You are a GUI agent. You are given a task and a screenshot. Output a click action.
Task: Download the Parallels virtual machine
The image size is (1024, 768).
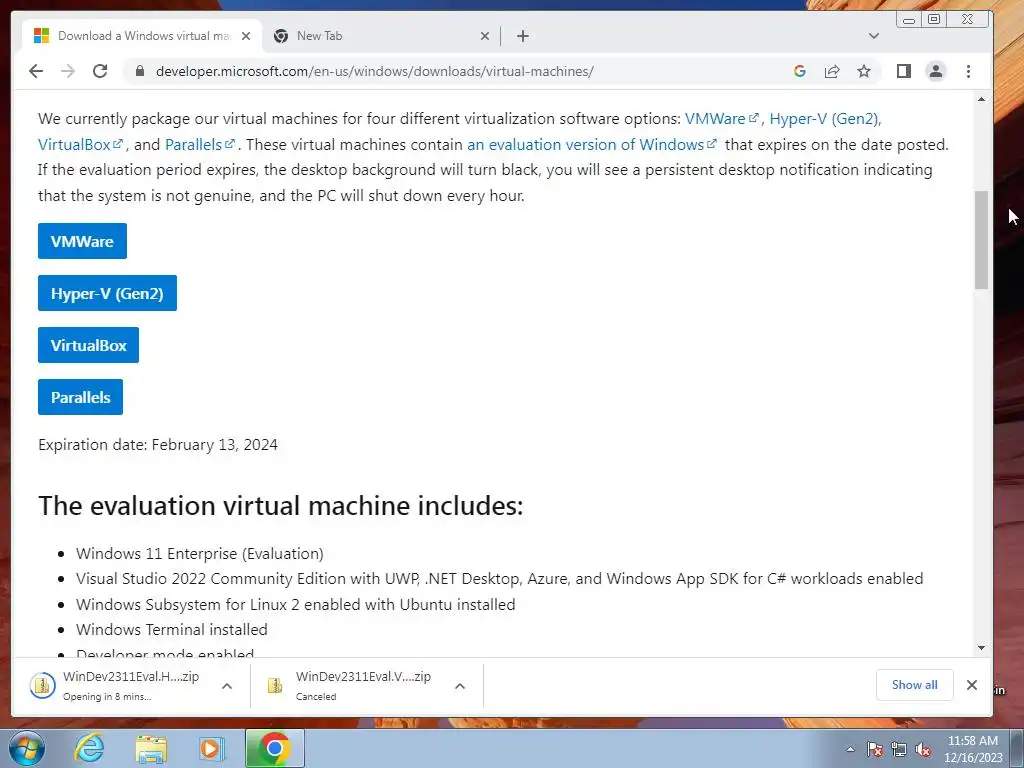[80, 397]
